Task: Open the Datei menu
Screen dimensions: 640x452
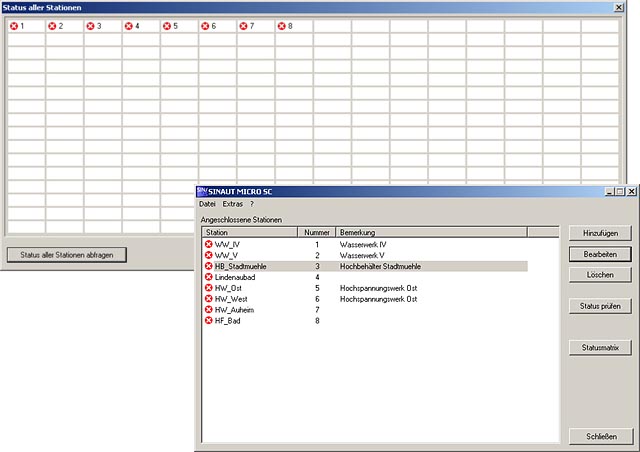Action: coord(207,204)
